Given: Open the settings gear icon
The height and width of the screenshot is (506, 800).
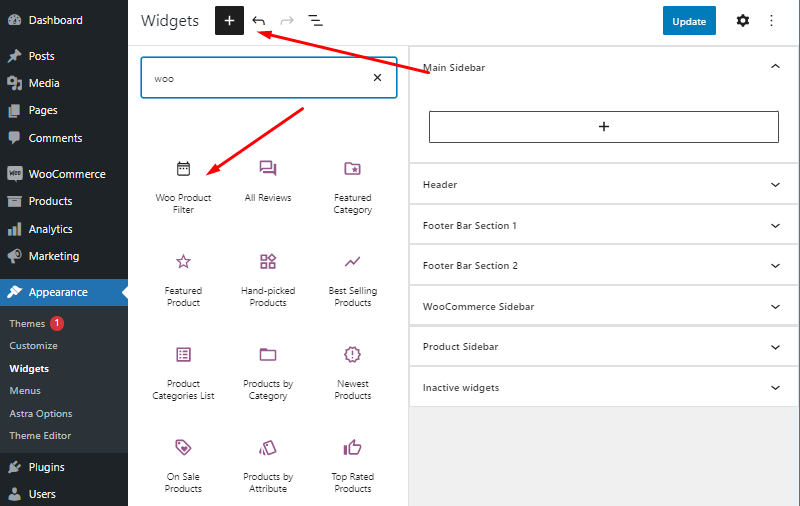Looking at the screenshot, I should [x=743, y=20].
